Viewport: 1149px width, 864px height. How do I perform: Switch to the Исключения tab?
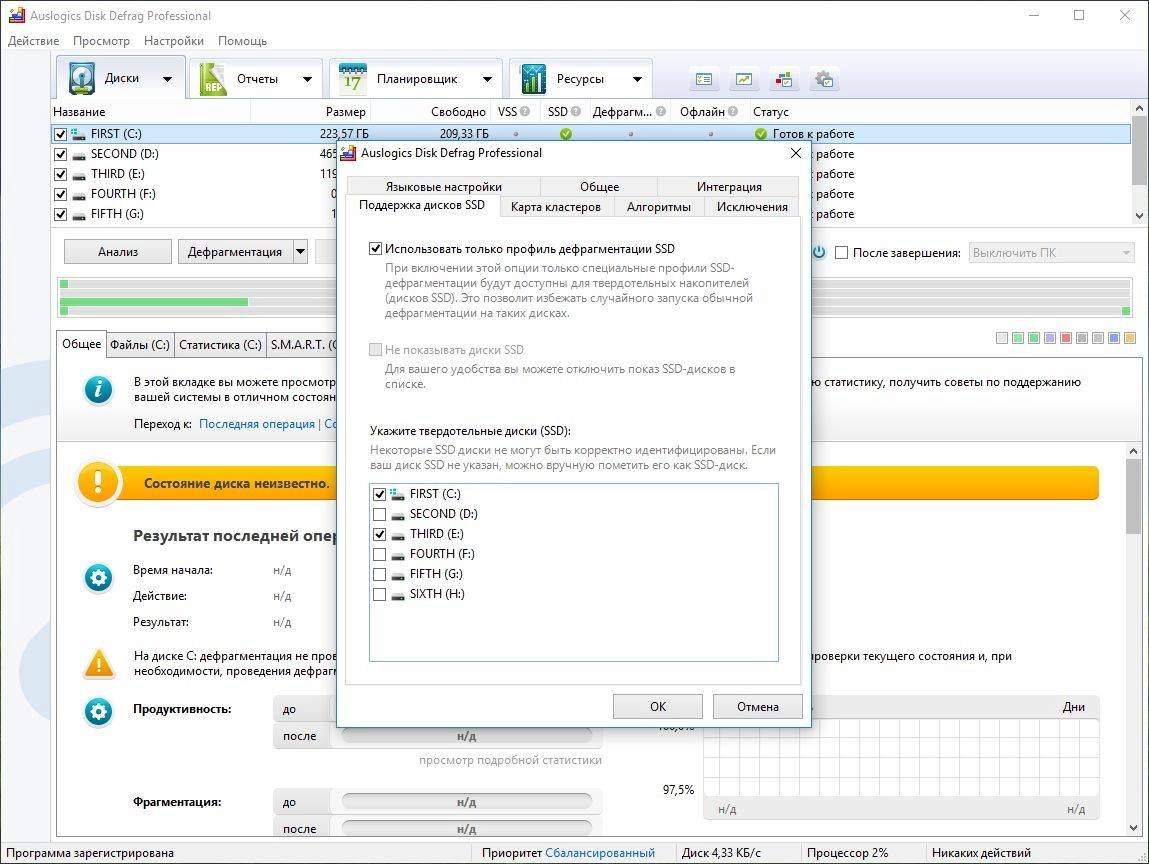click(x=752, y=207)
